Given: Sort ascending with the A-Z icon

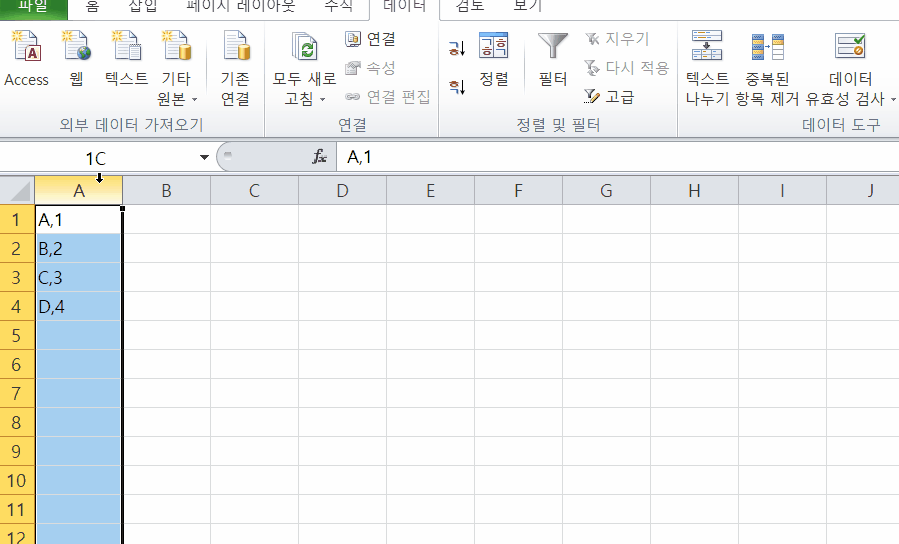Looking at the screenshot, I should (457, 48).
